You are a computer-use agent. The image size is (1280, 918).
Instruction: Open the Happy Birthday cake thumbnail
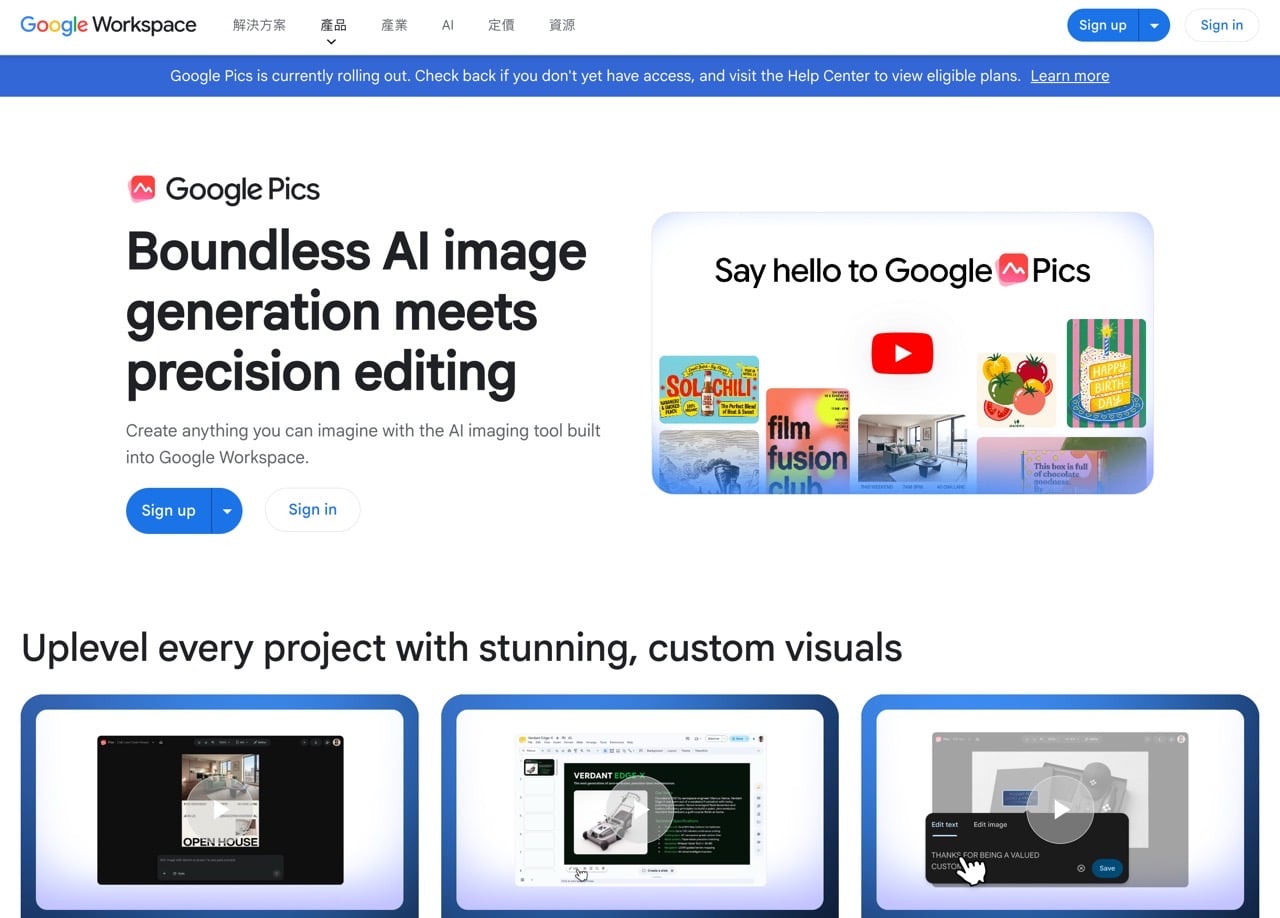[x=1106, y=373]
